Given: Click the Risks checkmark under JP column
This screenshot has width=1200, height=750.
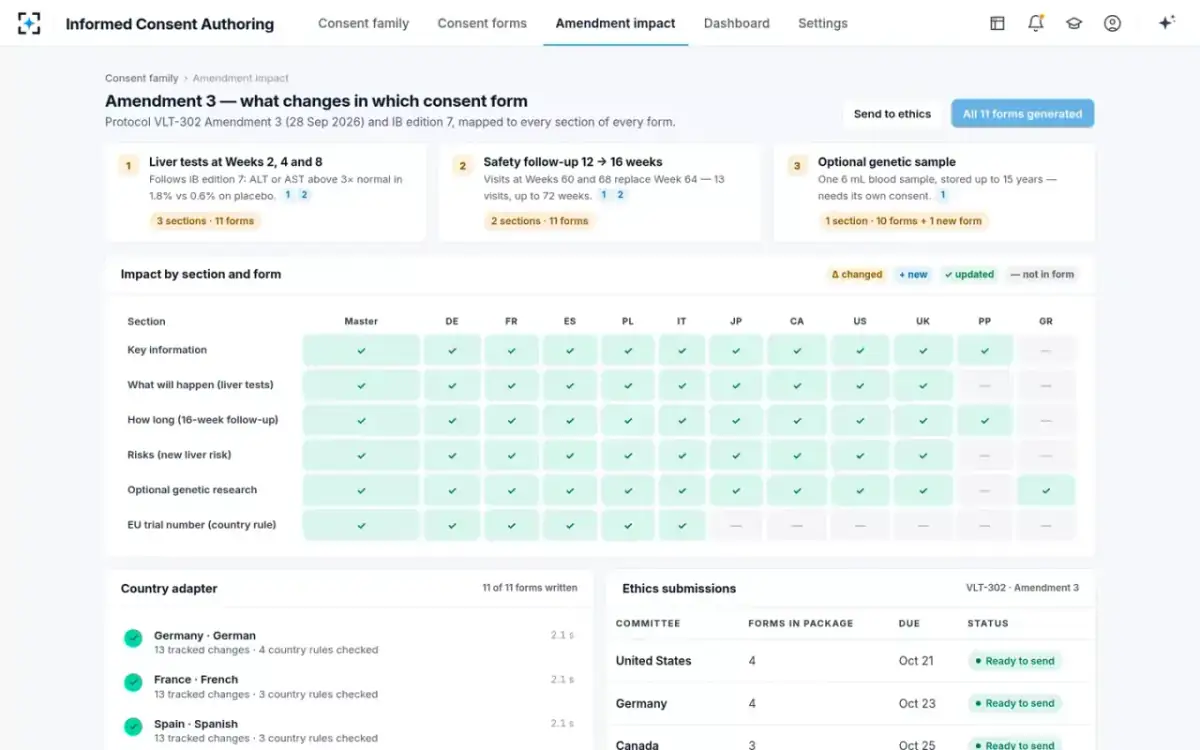Looking at the screenshot, I should pyautogui.click(x=736, y=455).
